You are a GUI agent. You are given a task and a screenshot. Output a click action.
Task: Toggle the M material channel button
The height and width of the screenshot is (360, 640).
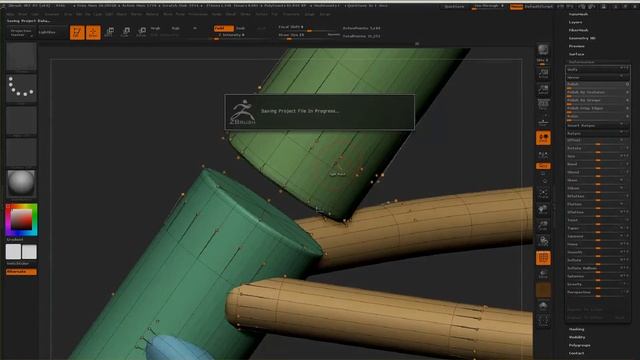[x=195, y=28]
